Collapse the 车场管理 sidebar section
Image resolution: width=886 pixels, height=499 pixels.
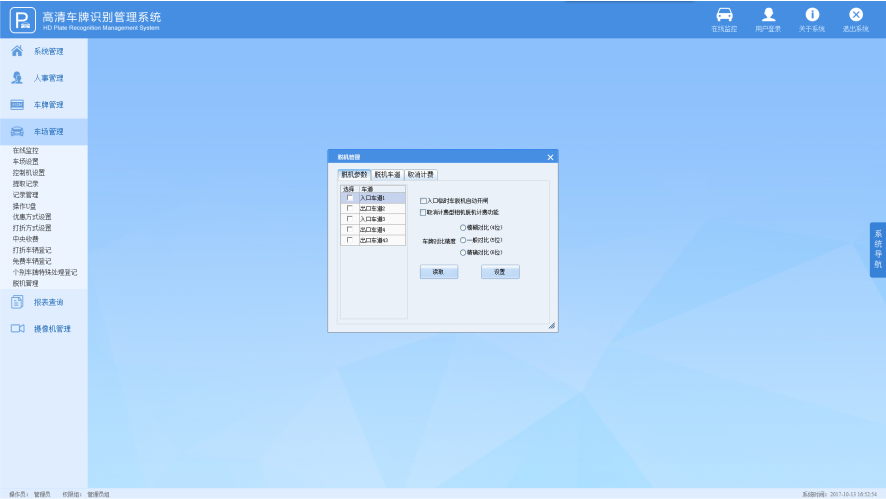(x=48, y=131)
